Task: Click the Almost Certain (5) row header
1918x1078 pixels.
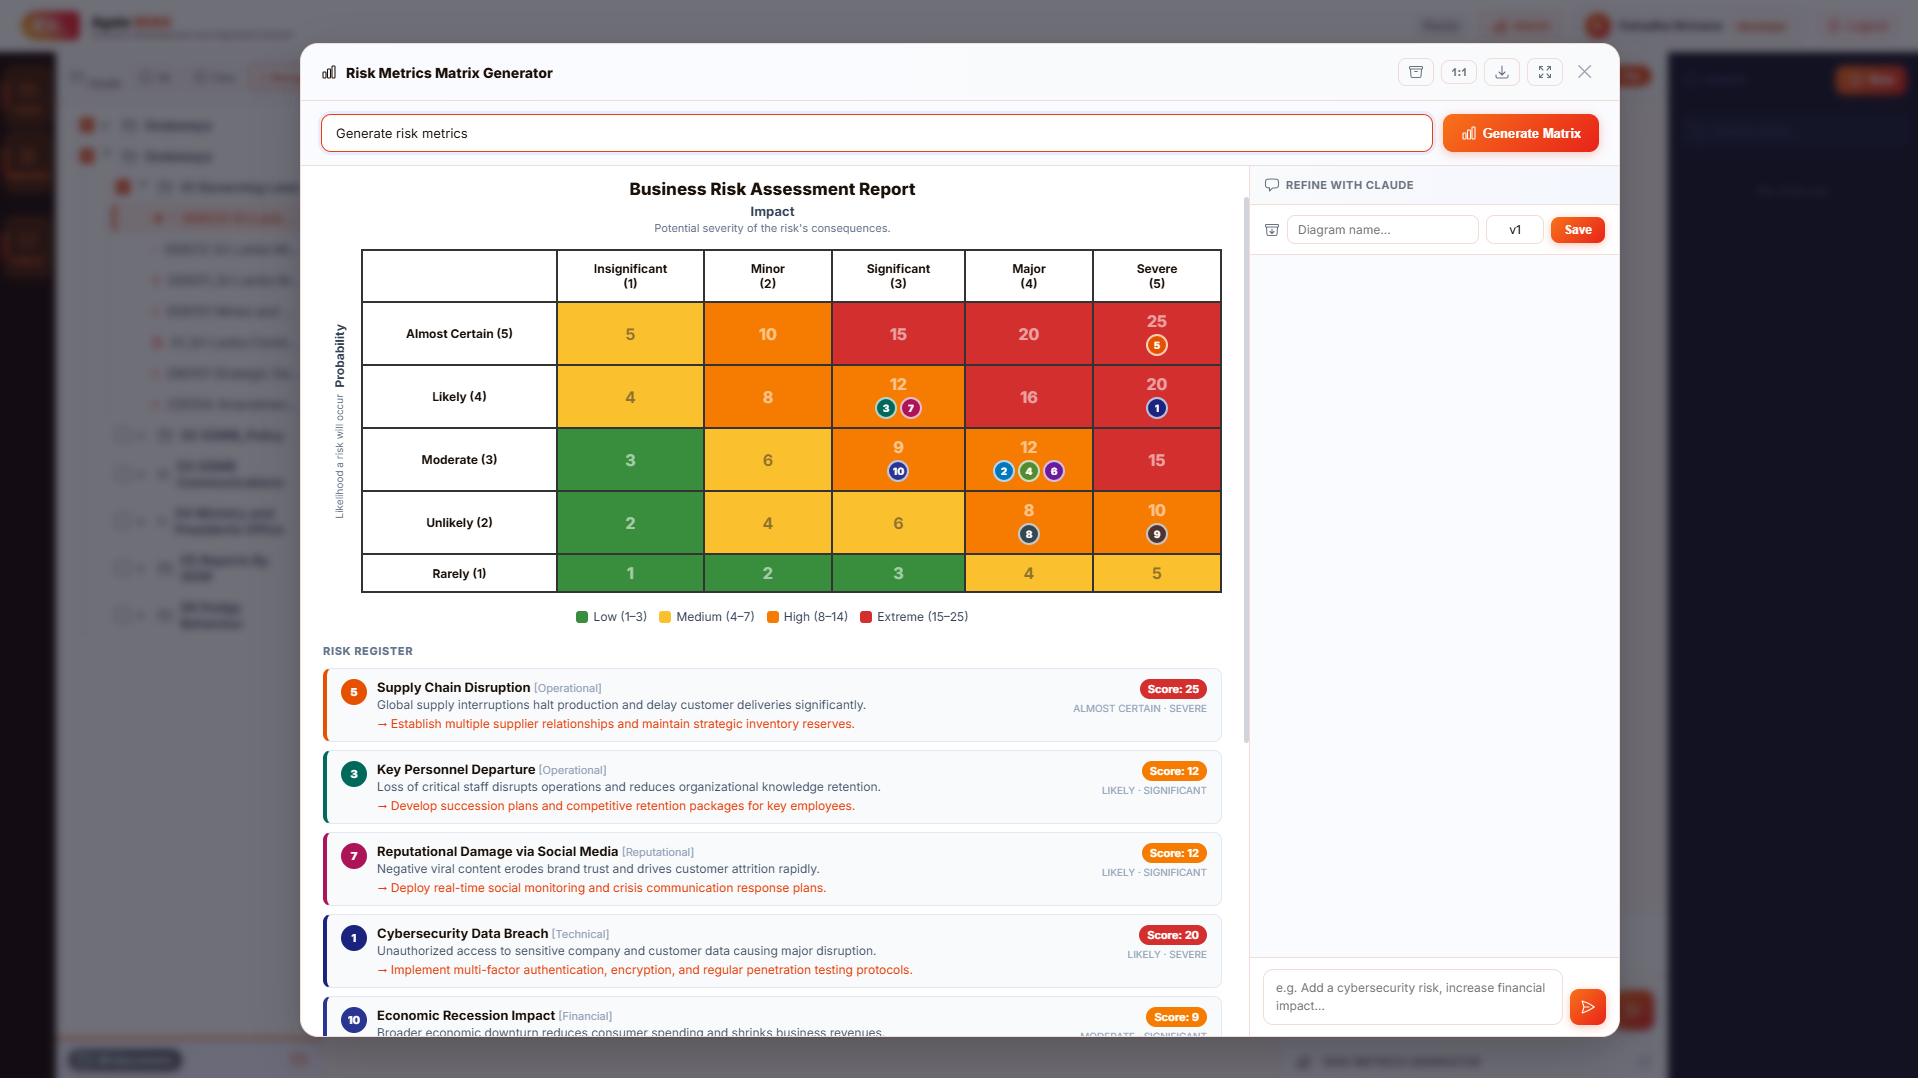Action: coord(459,334)
